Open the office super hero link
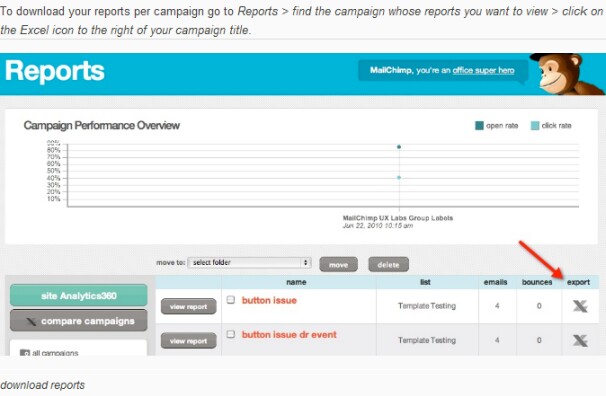Screen dimensions: 606x396 [x=483, y=70]
